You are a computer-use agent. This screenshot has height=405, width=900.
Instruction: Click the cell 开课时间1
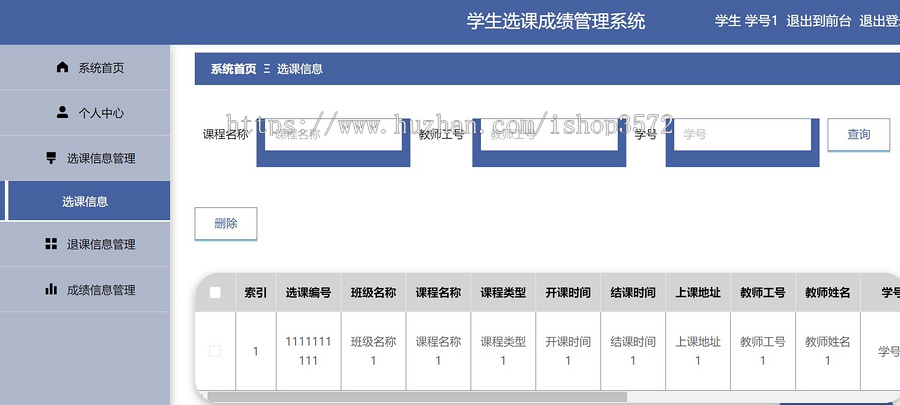click(568, 351)
